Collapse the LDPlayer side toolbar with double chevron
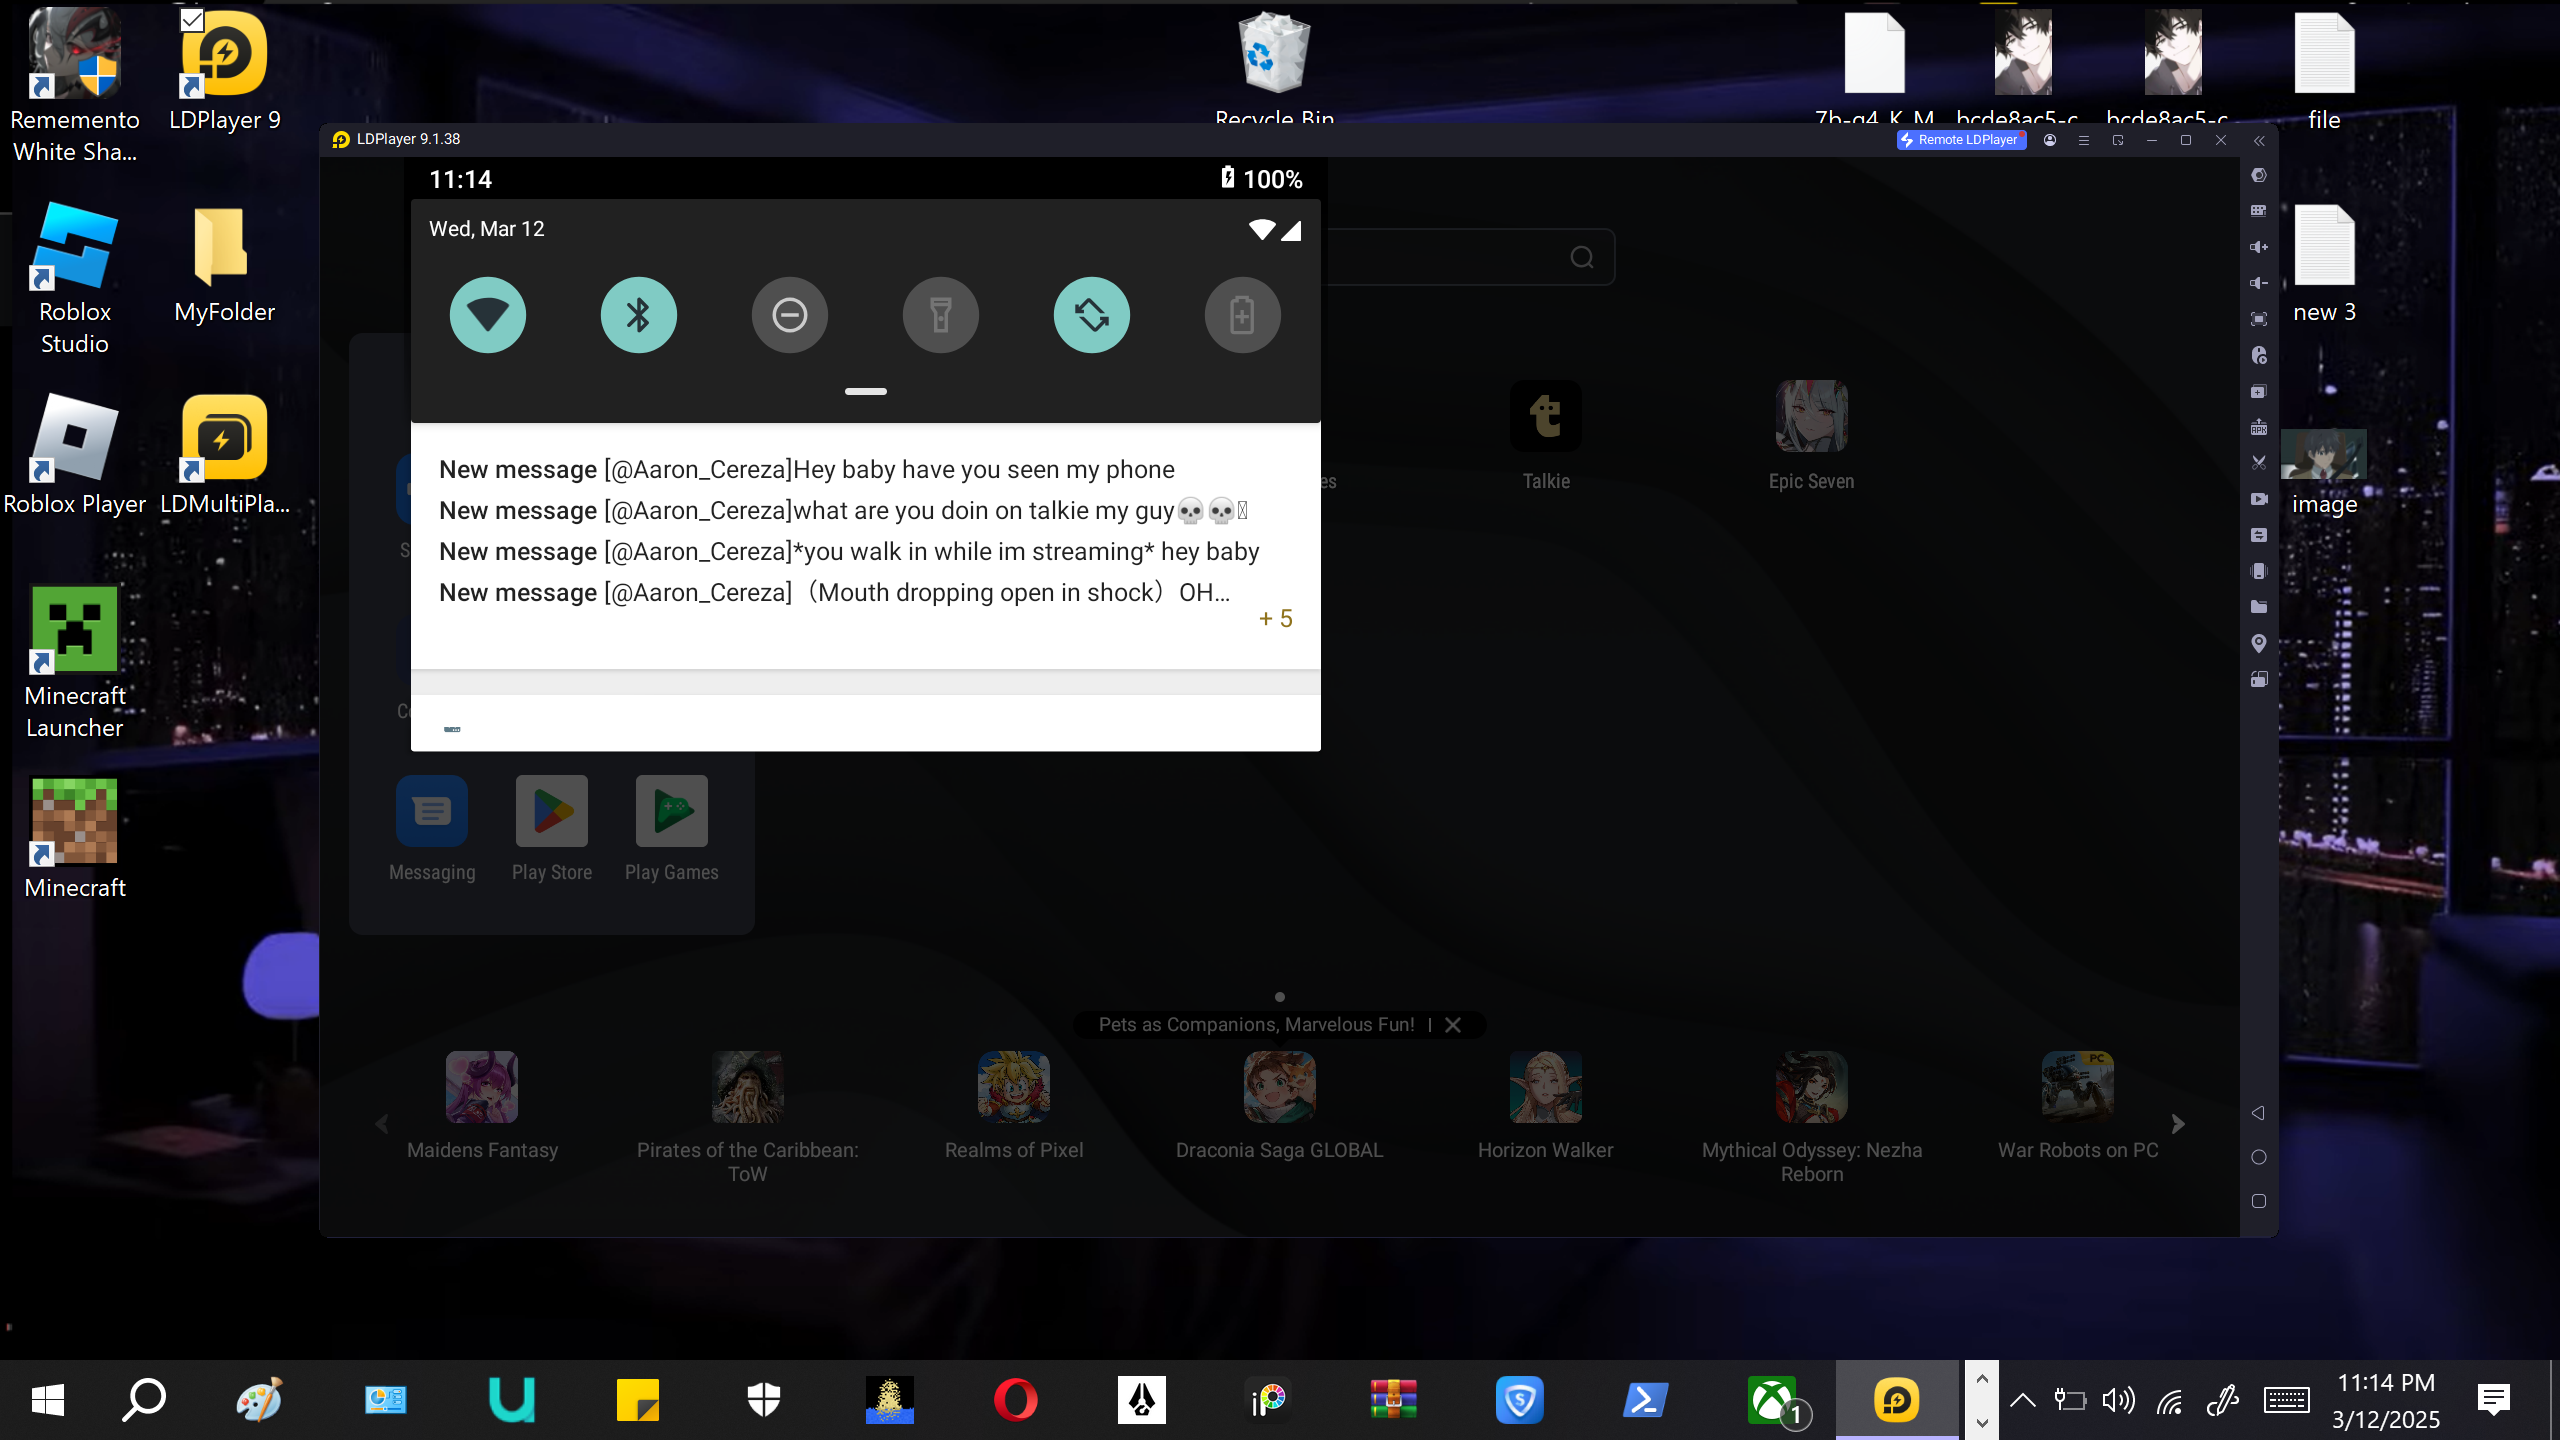2560x1440 pixels. click(2259, 141)
